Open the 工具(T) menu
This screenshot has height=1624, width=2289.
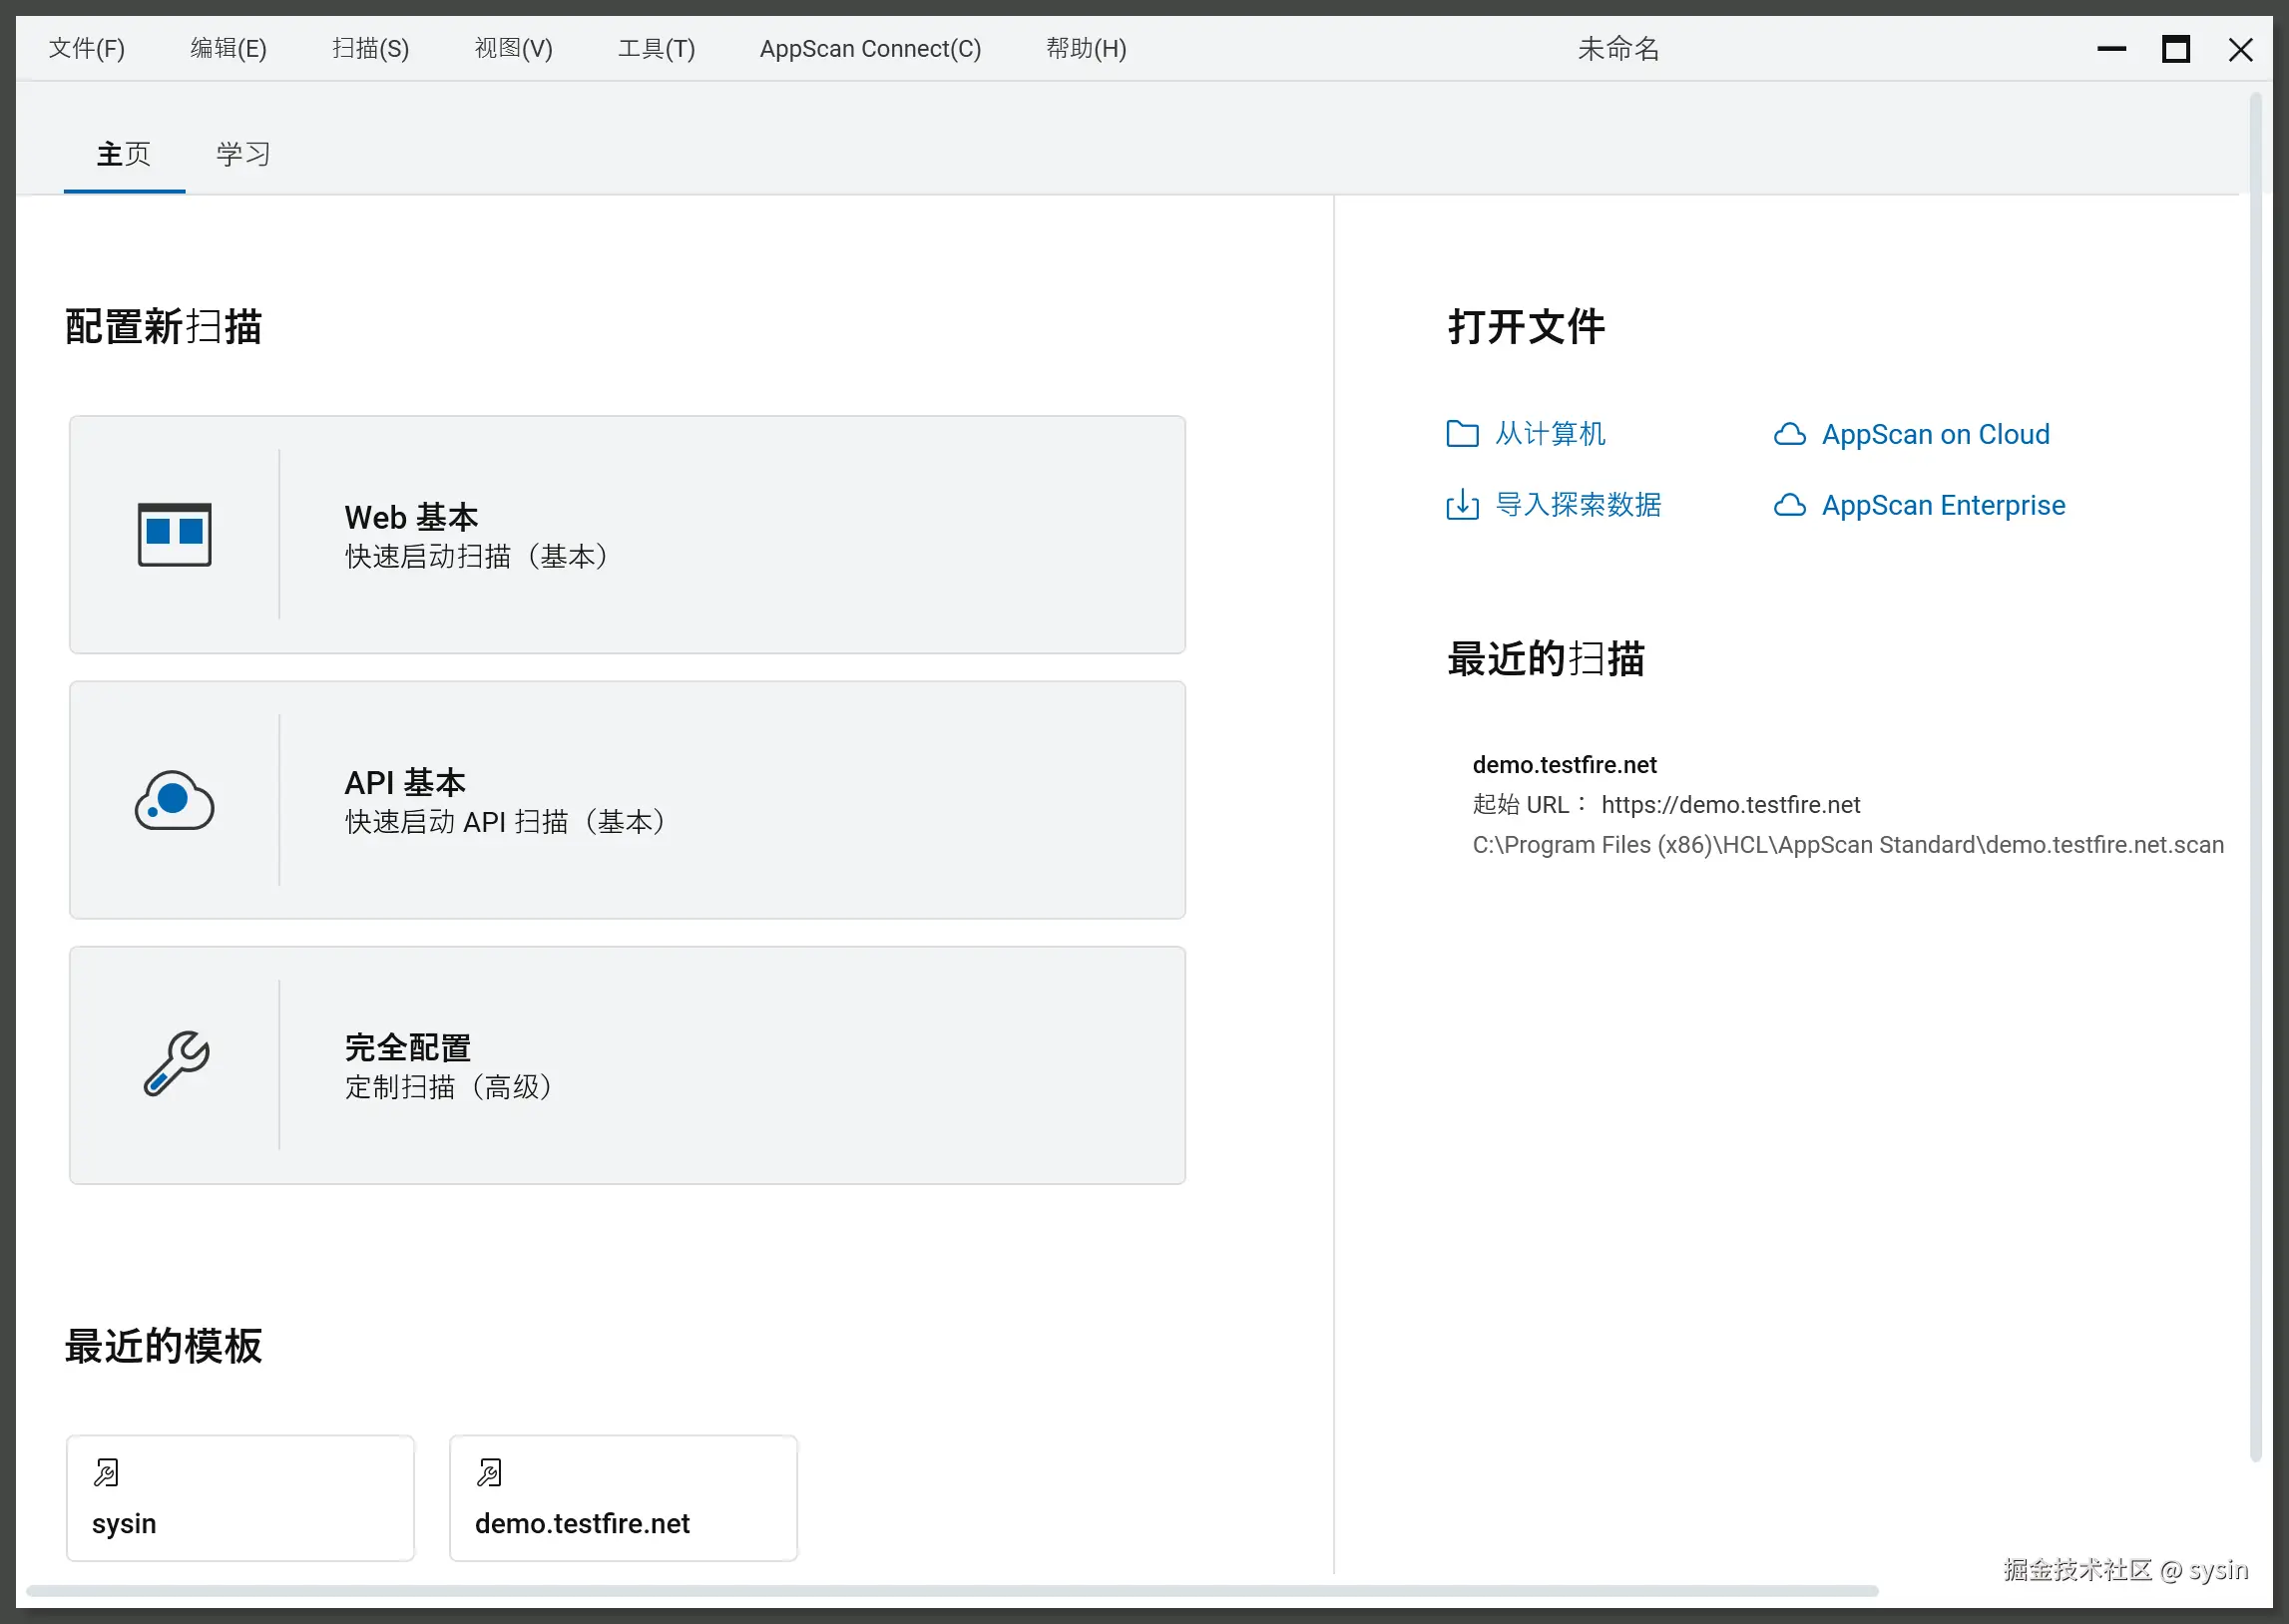656,48
